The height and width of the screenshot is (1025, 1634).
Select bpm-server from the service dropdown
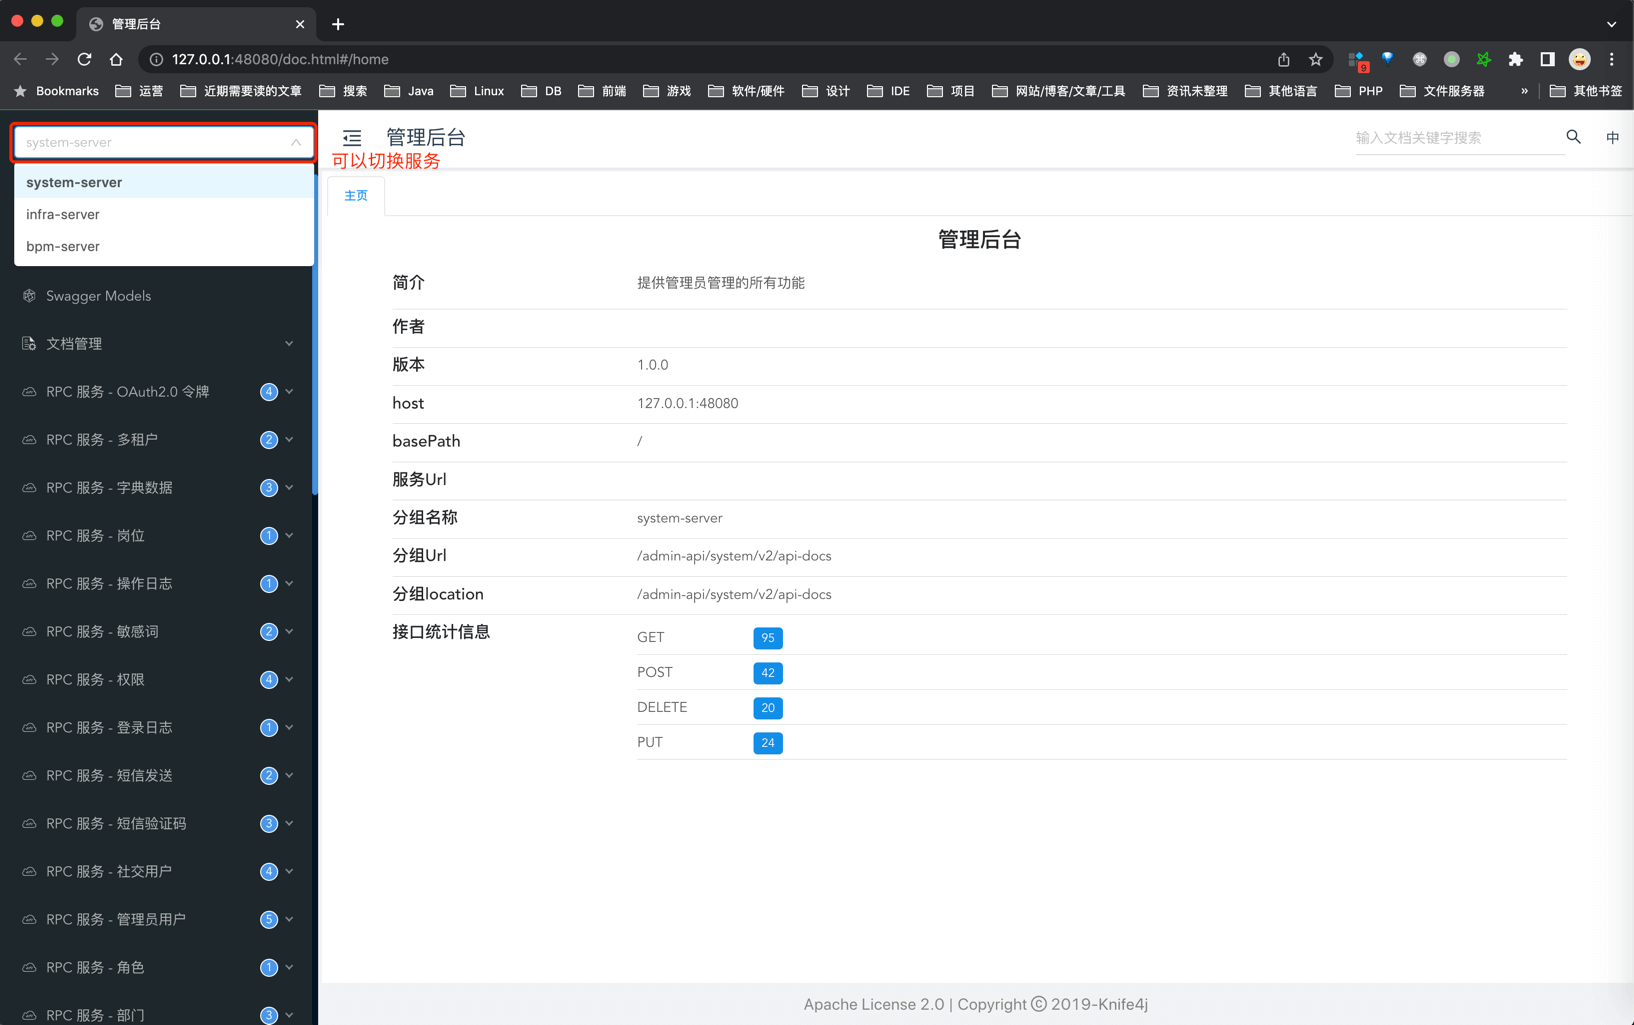(62, 246)
